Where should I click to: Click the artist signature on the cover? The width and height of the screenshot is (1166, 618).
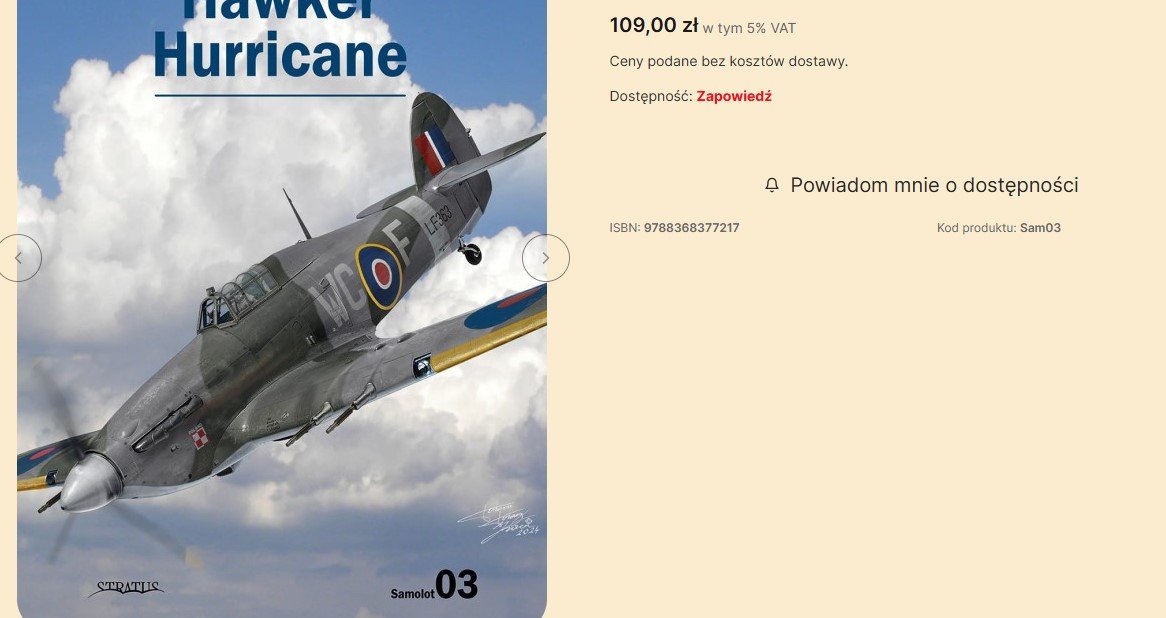[498, 524]
